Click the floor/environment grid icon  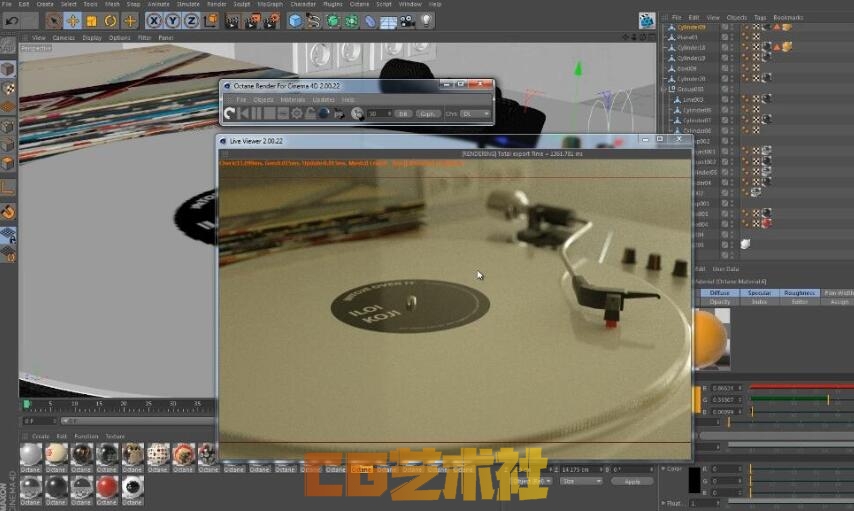388,21
